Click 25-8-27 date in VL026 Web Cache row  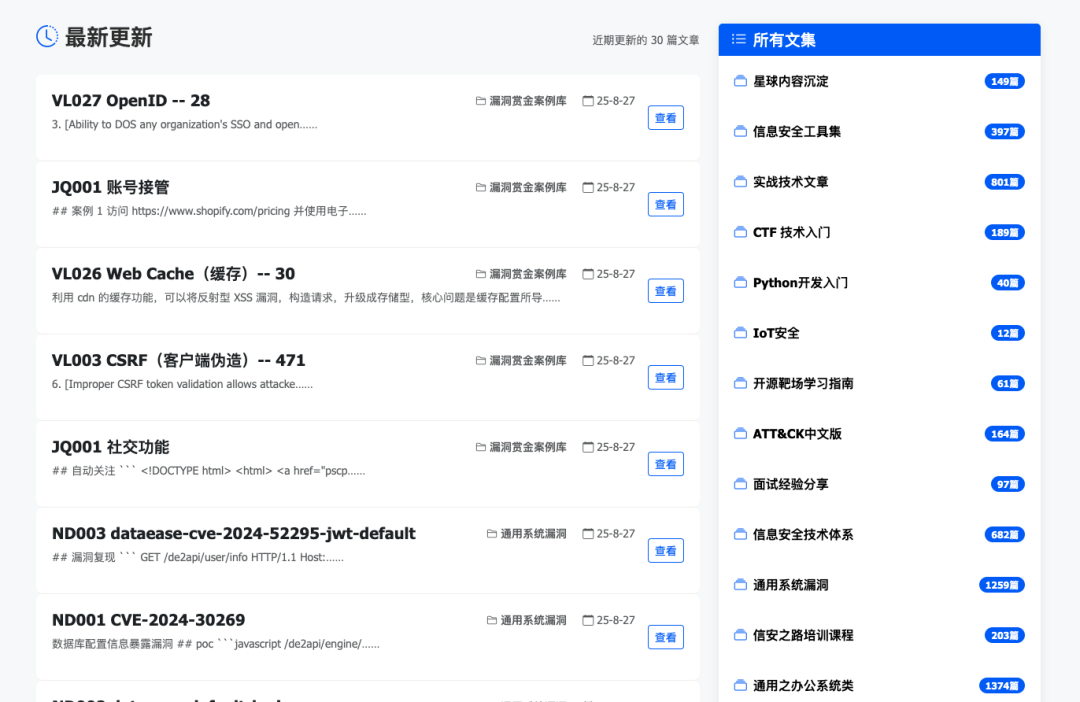click(x=616, y=273)
